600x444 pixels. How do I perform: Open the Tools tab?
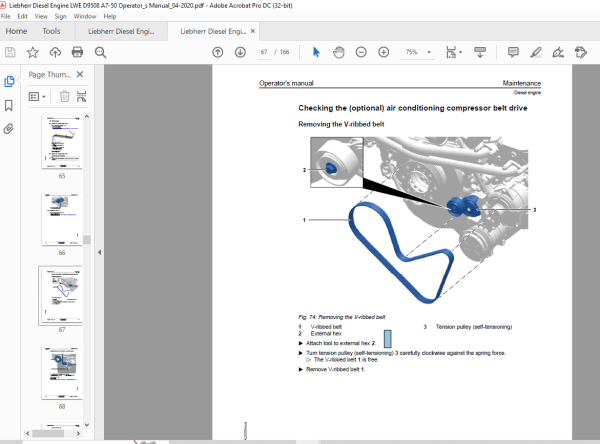point(51,31)
